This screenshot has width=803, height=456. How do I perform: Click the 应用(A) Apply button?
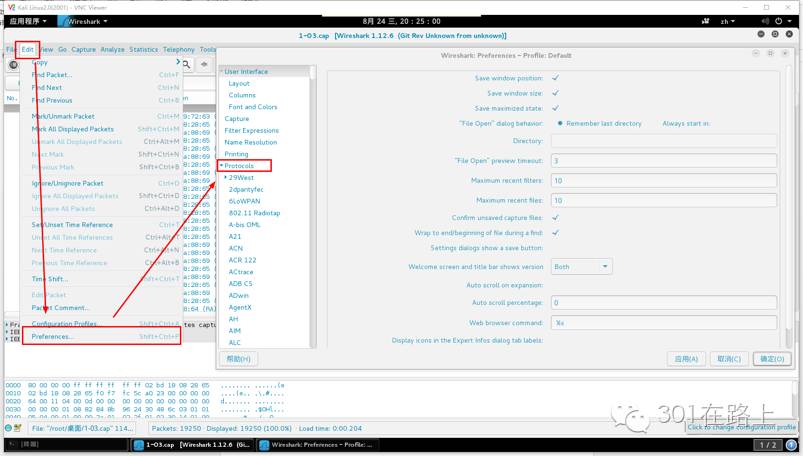(686, 358)
